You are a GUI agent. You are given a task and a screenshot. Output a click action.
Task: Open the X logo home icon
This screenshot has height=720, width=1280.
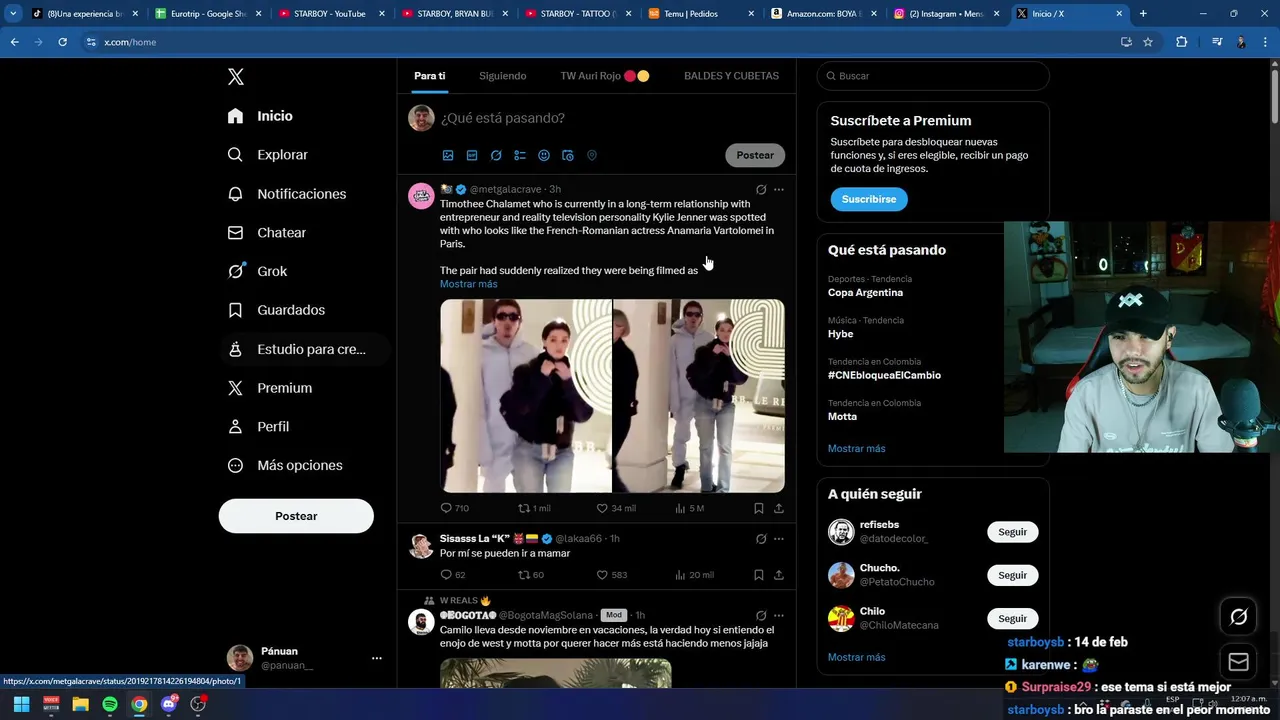(235, 77)
